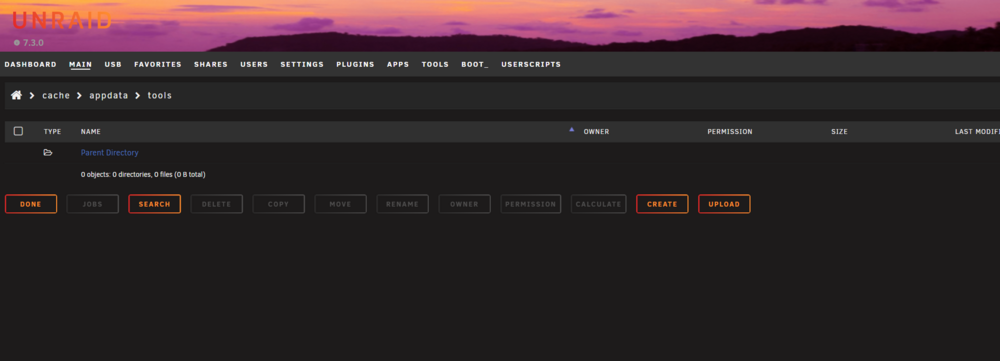Click the Search button
Viewport: 1000px width, 361px height.
(x=154, y=204)
